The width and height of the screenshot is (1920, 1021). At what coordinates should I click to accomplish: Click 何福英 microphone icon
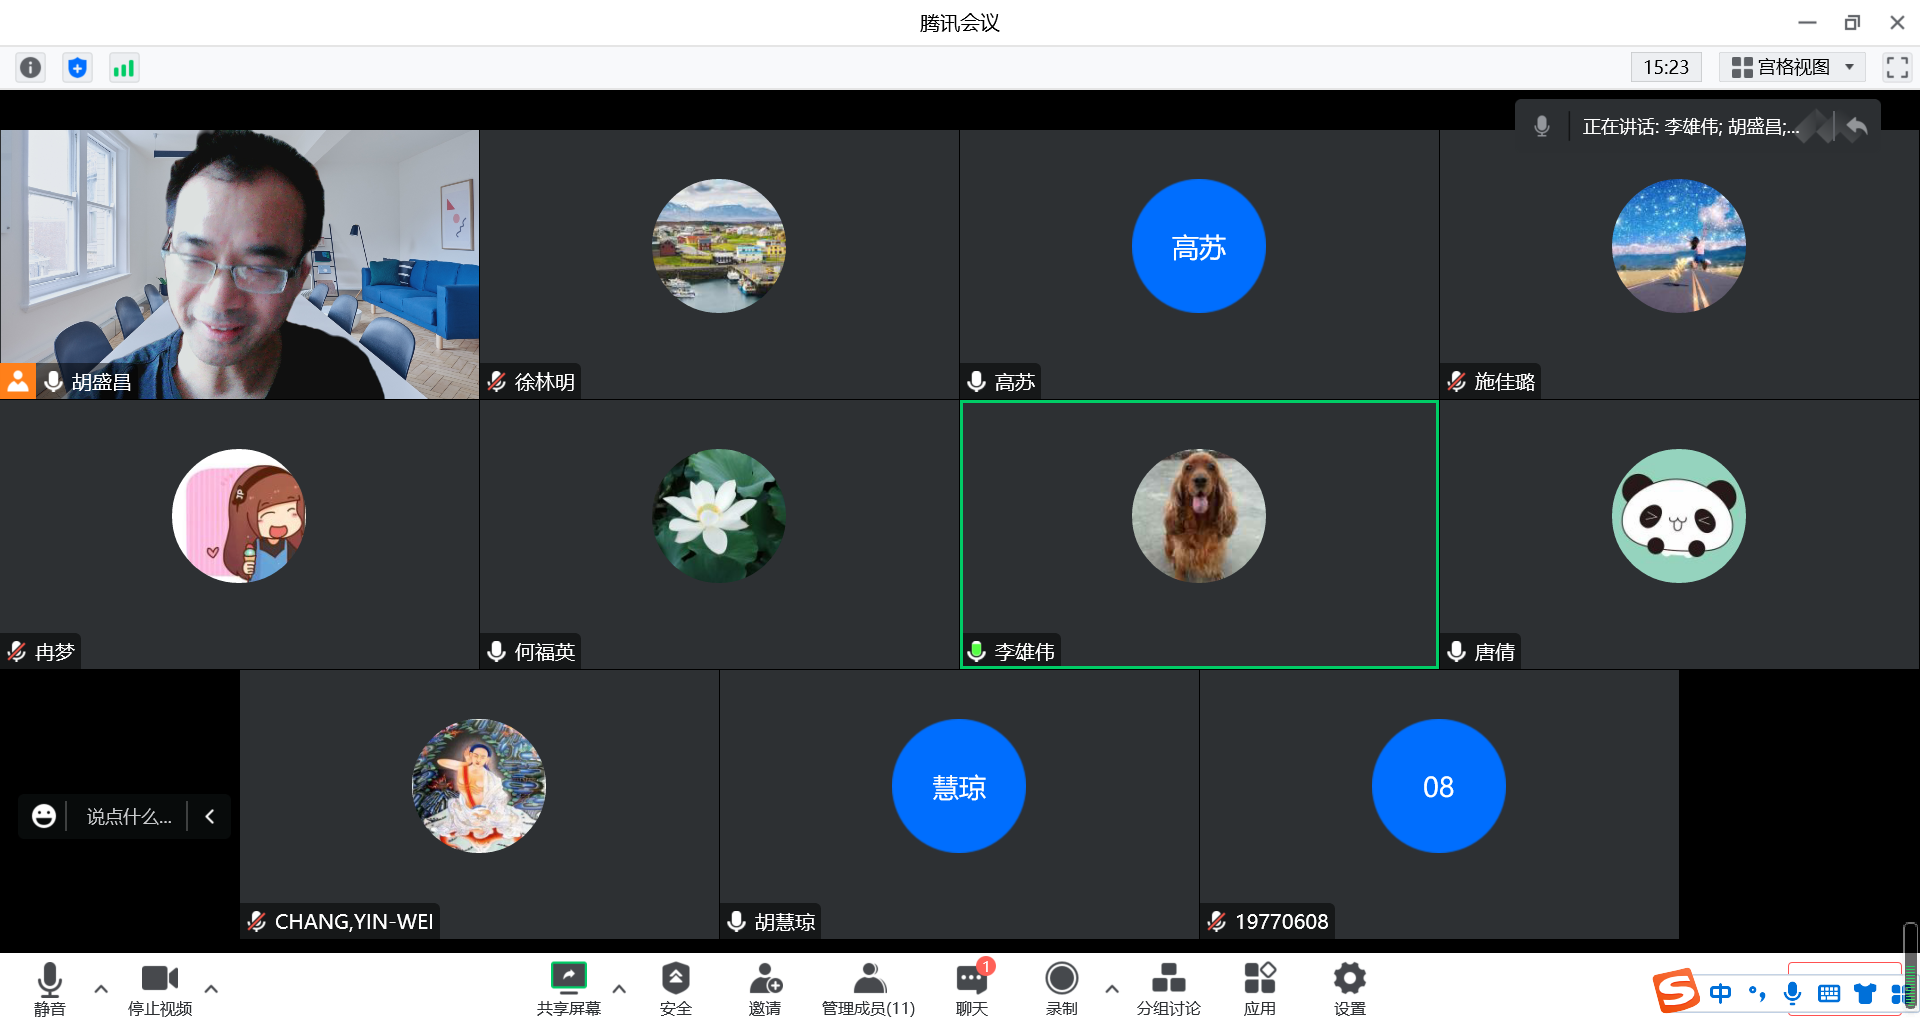click(x=496, y=651)
